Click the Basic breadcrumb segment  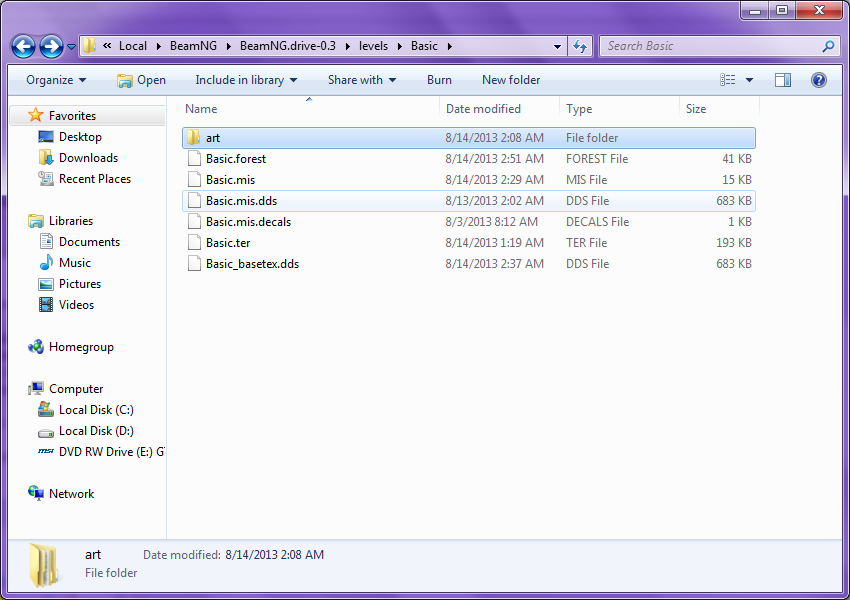click(x=424, y=46)
